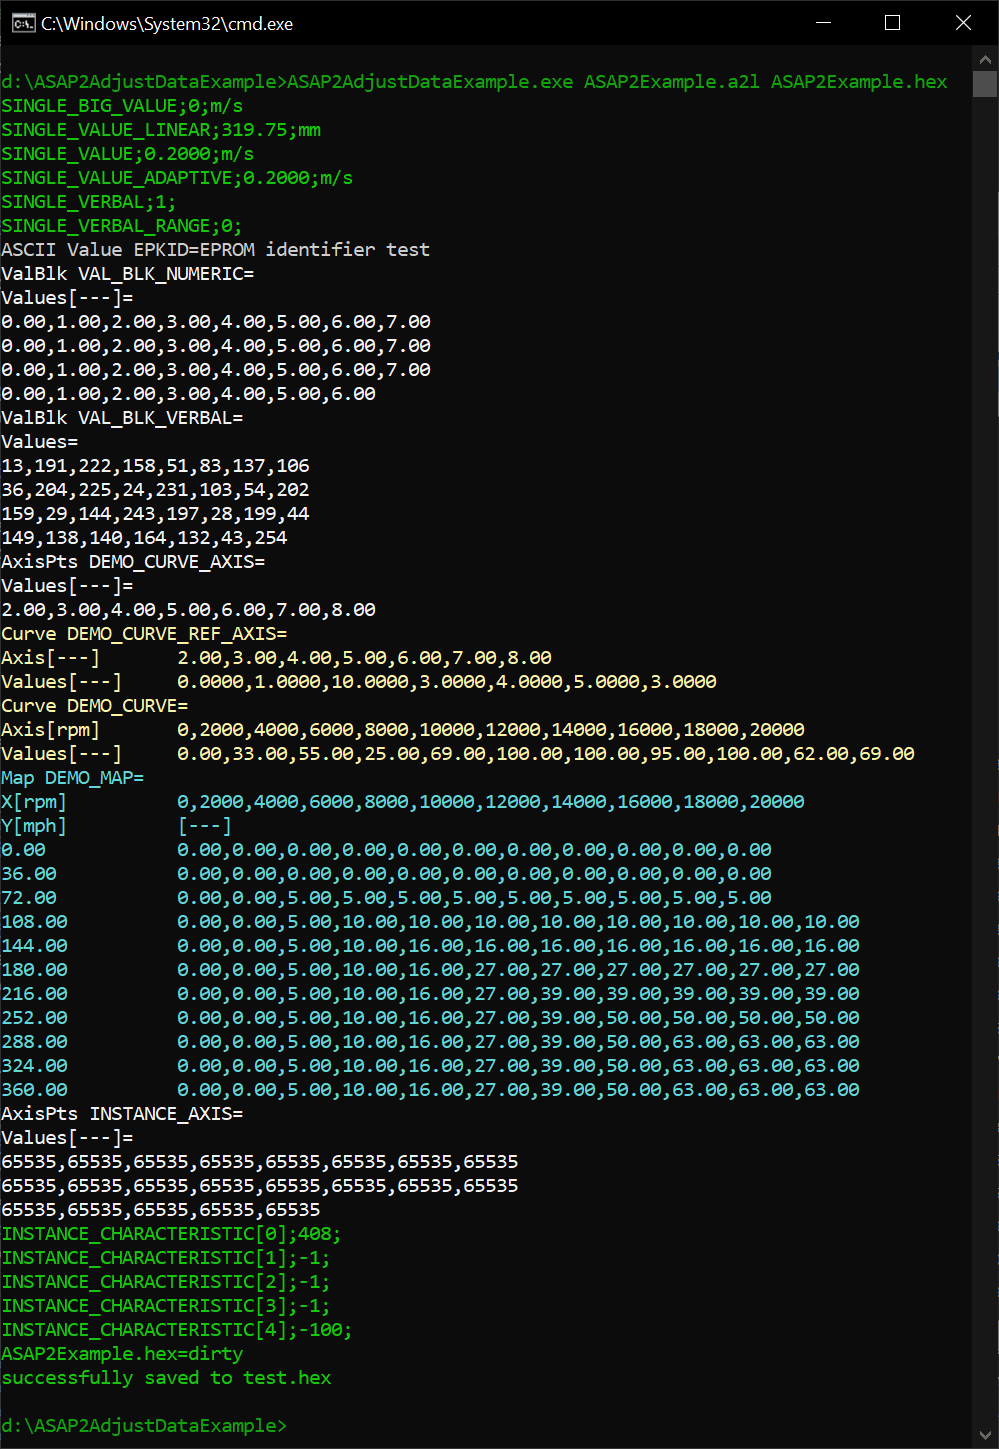Click the ValBlk VAL_BLK_NUMERIC heading line
The height and width of the screenshot is (1449, 999).
click(128, 274)
